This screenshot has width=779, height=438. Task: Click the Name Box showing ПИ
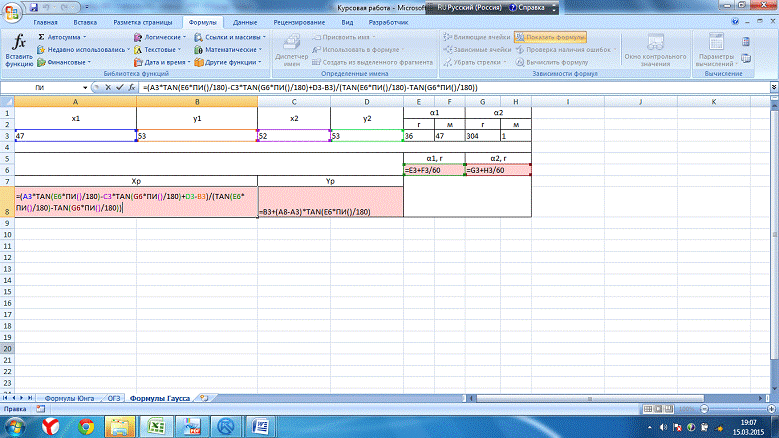point(45,88)
